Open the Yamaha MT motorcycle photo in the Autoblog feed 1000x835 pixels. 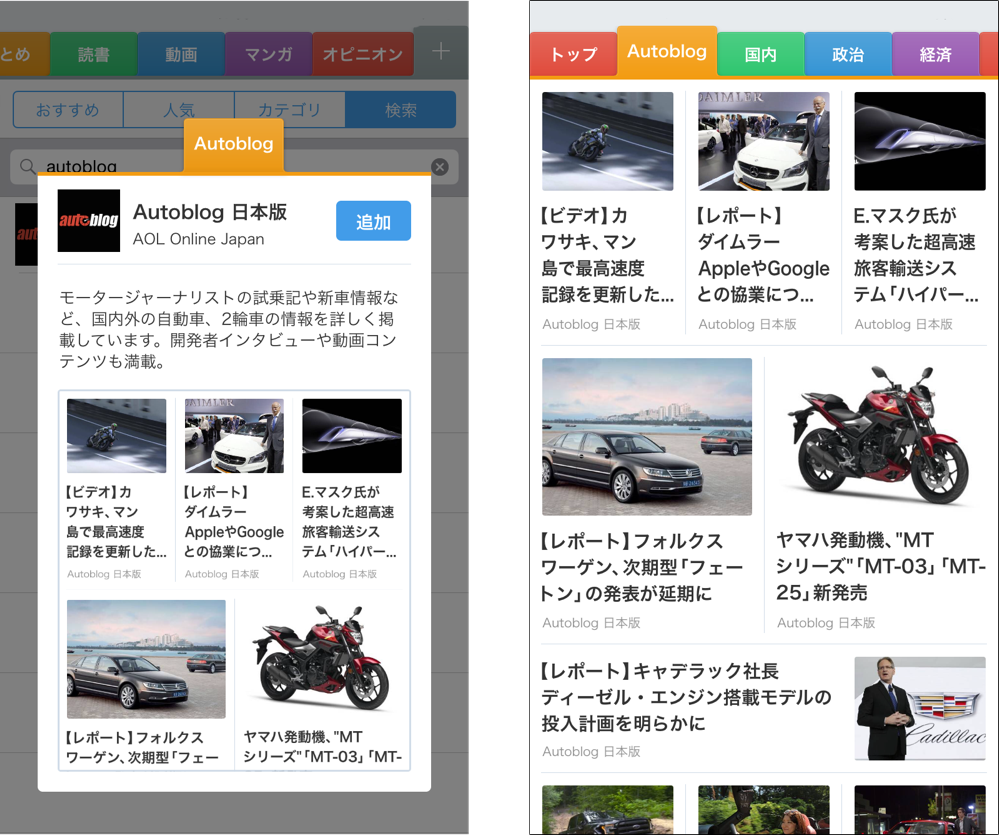tap(881, 436)
